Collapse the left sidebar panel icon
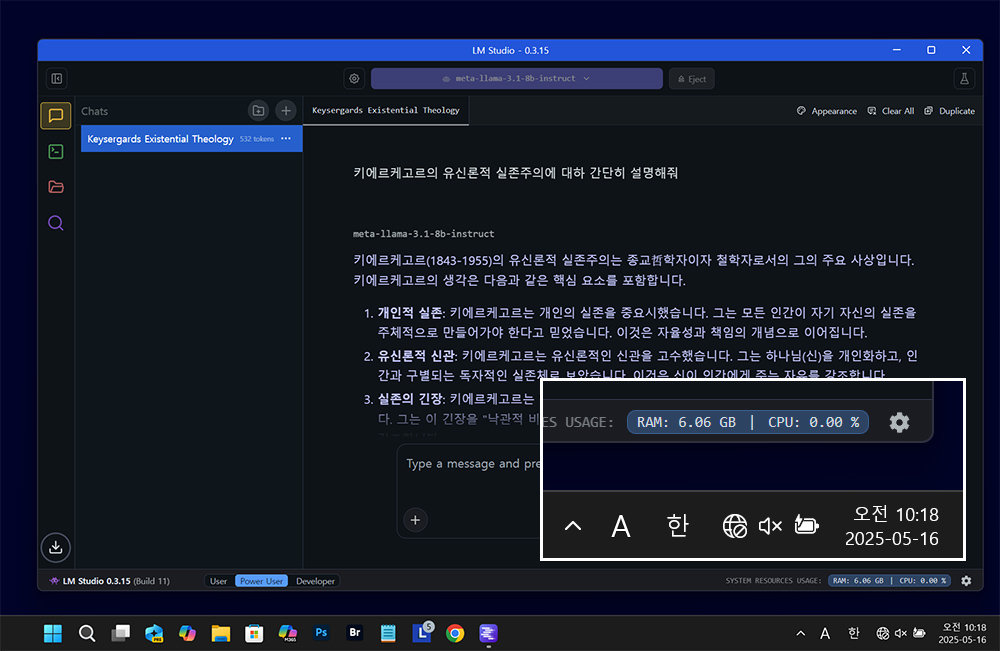The width and height of the screenshot is (1000, 651). pos(57,78)
